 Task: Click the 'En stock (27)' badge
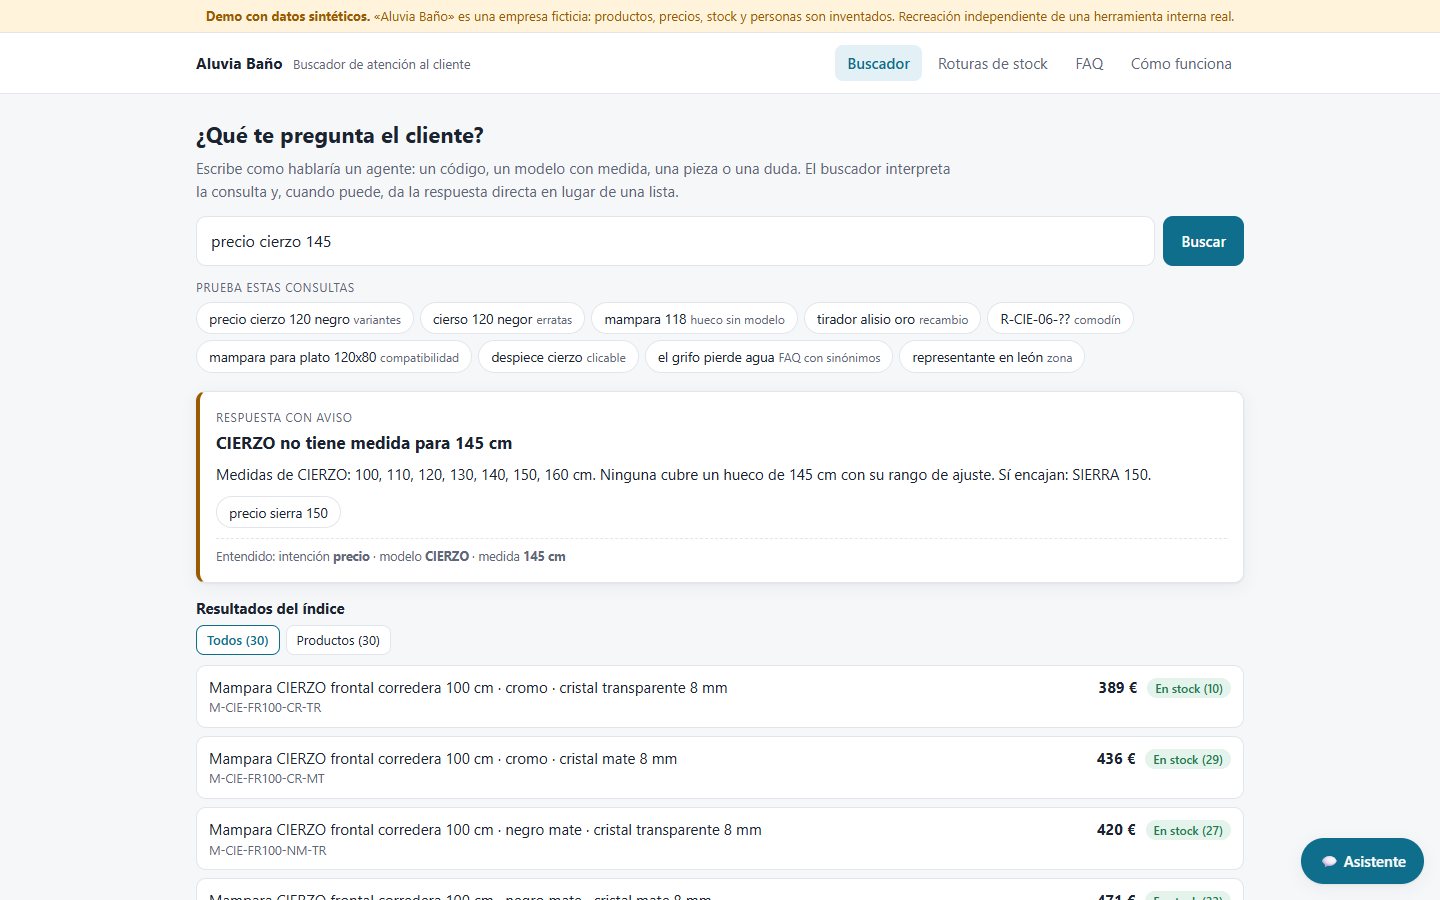point(1188,830)
